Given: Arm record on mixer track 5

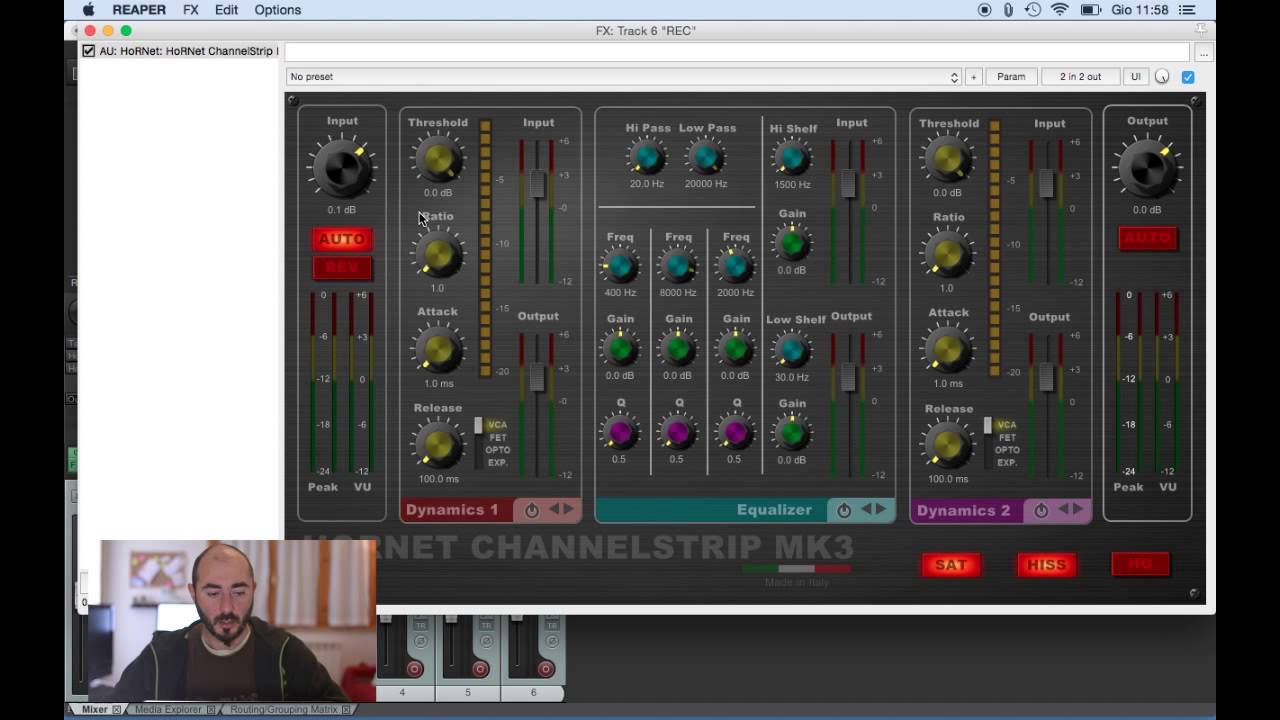Looking at the screenshot, I should [480, 668].
